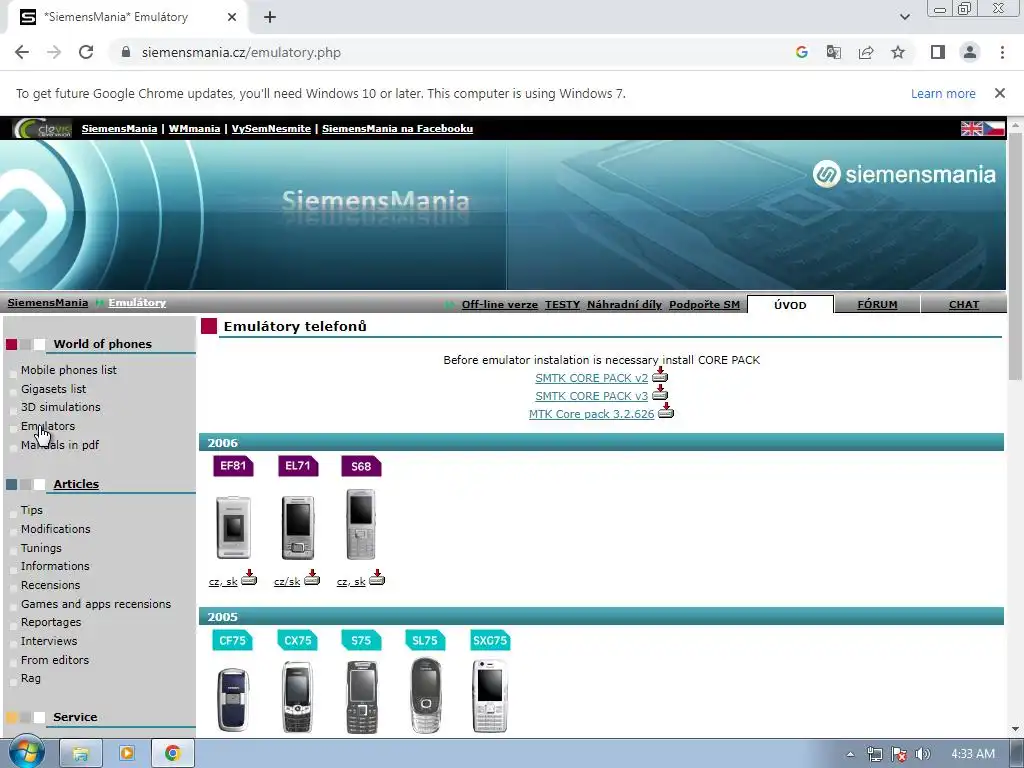Open the 3D simulations link
The width and height of the screenshot is (1024, 768).
[61, 407]
